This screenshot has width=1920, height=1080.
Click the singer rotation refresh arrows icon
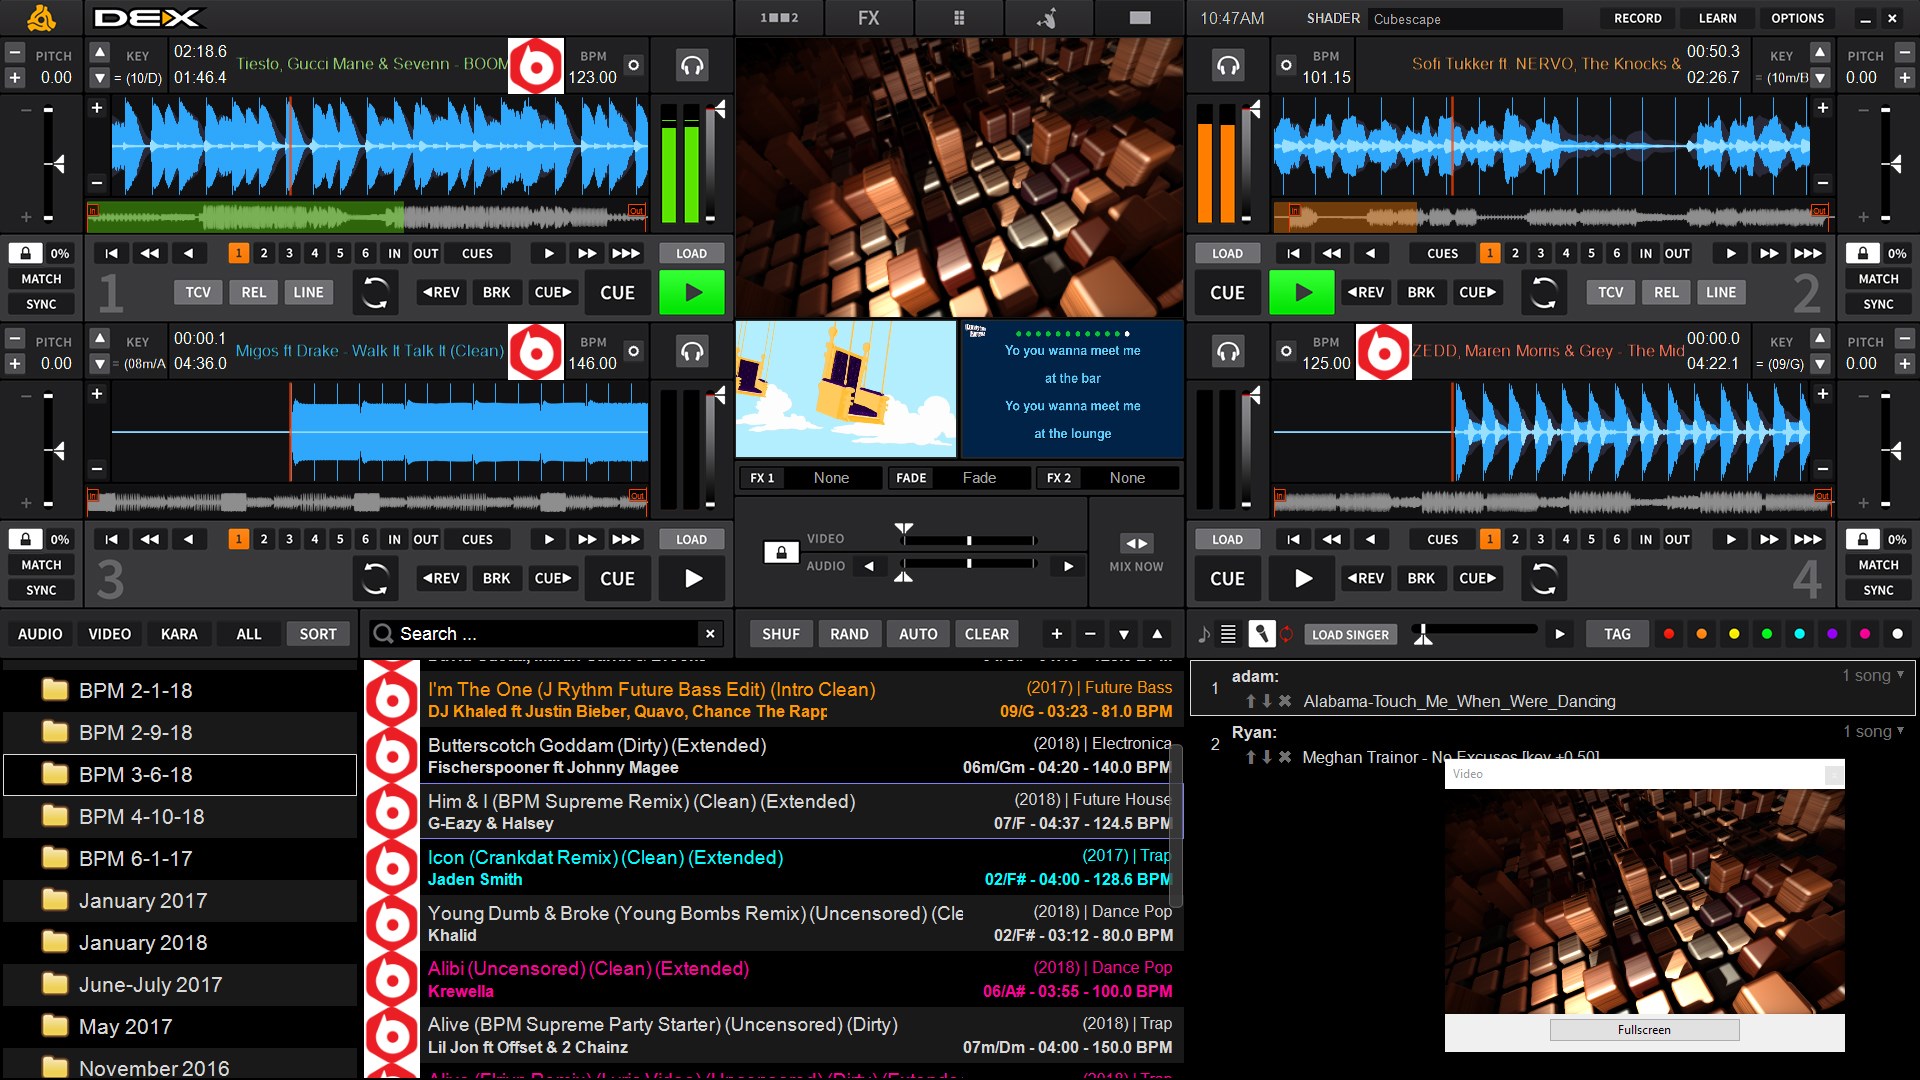(1286, 633)
